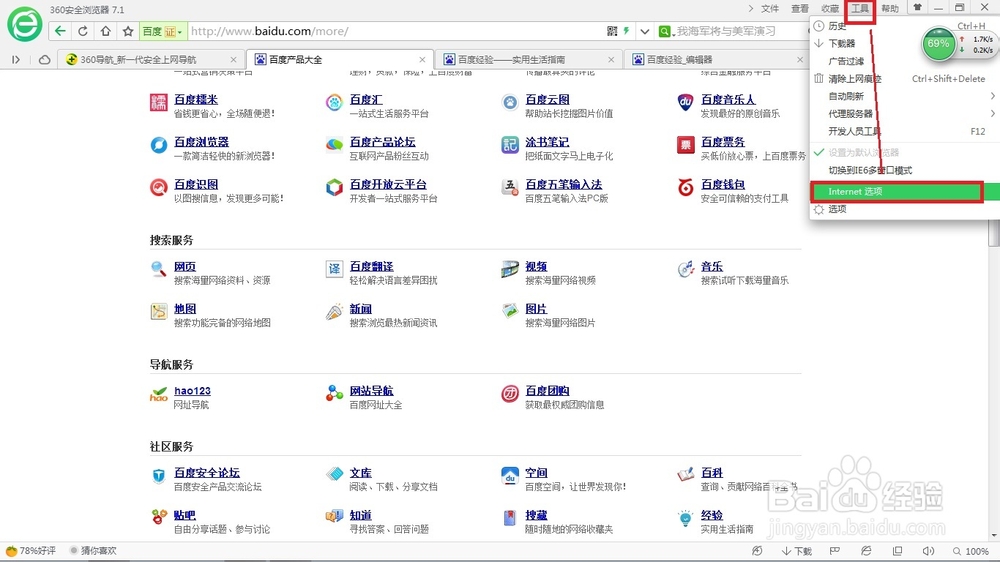Click the 音乐 note icon
Image resolution: width=1000 pixels, height=562 pixels.
point(686,269)
